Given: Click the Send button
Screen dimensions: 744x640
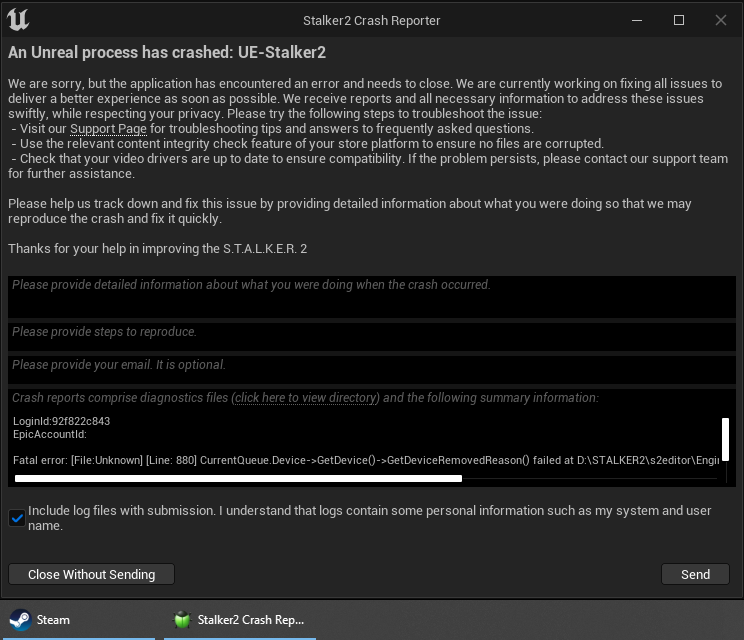Looking at the screenshot, I should (695, 574).
